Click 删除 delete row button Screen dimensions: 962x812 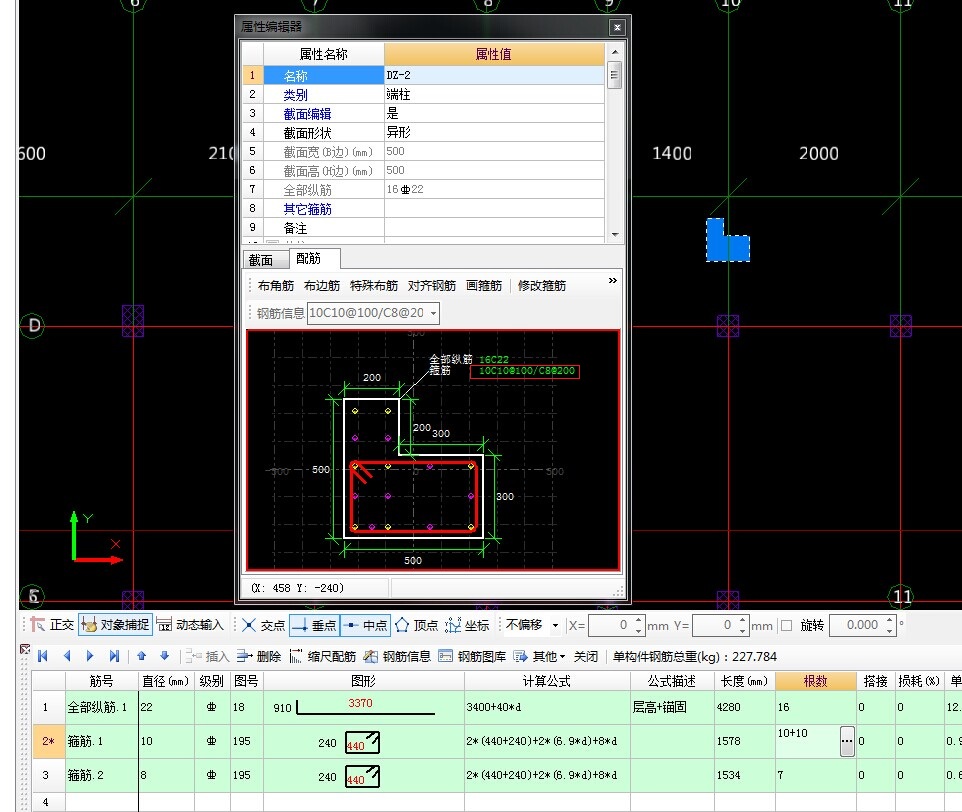click(x=259, y=657)
